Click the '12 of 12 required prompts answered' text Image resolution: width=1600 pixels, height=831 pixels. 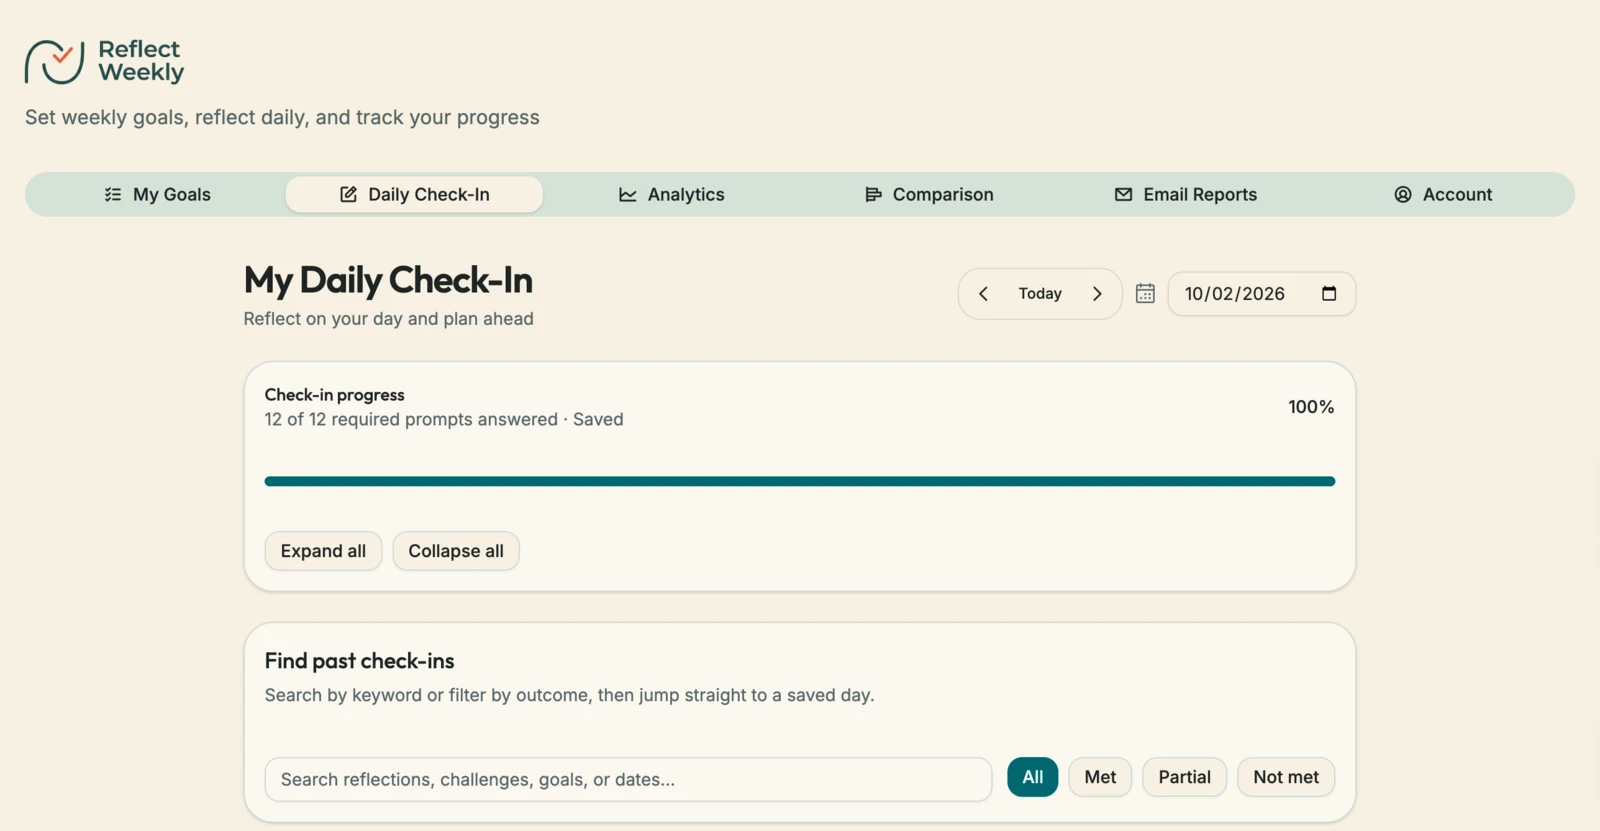click(411, 420)
